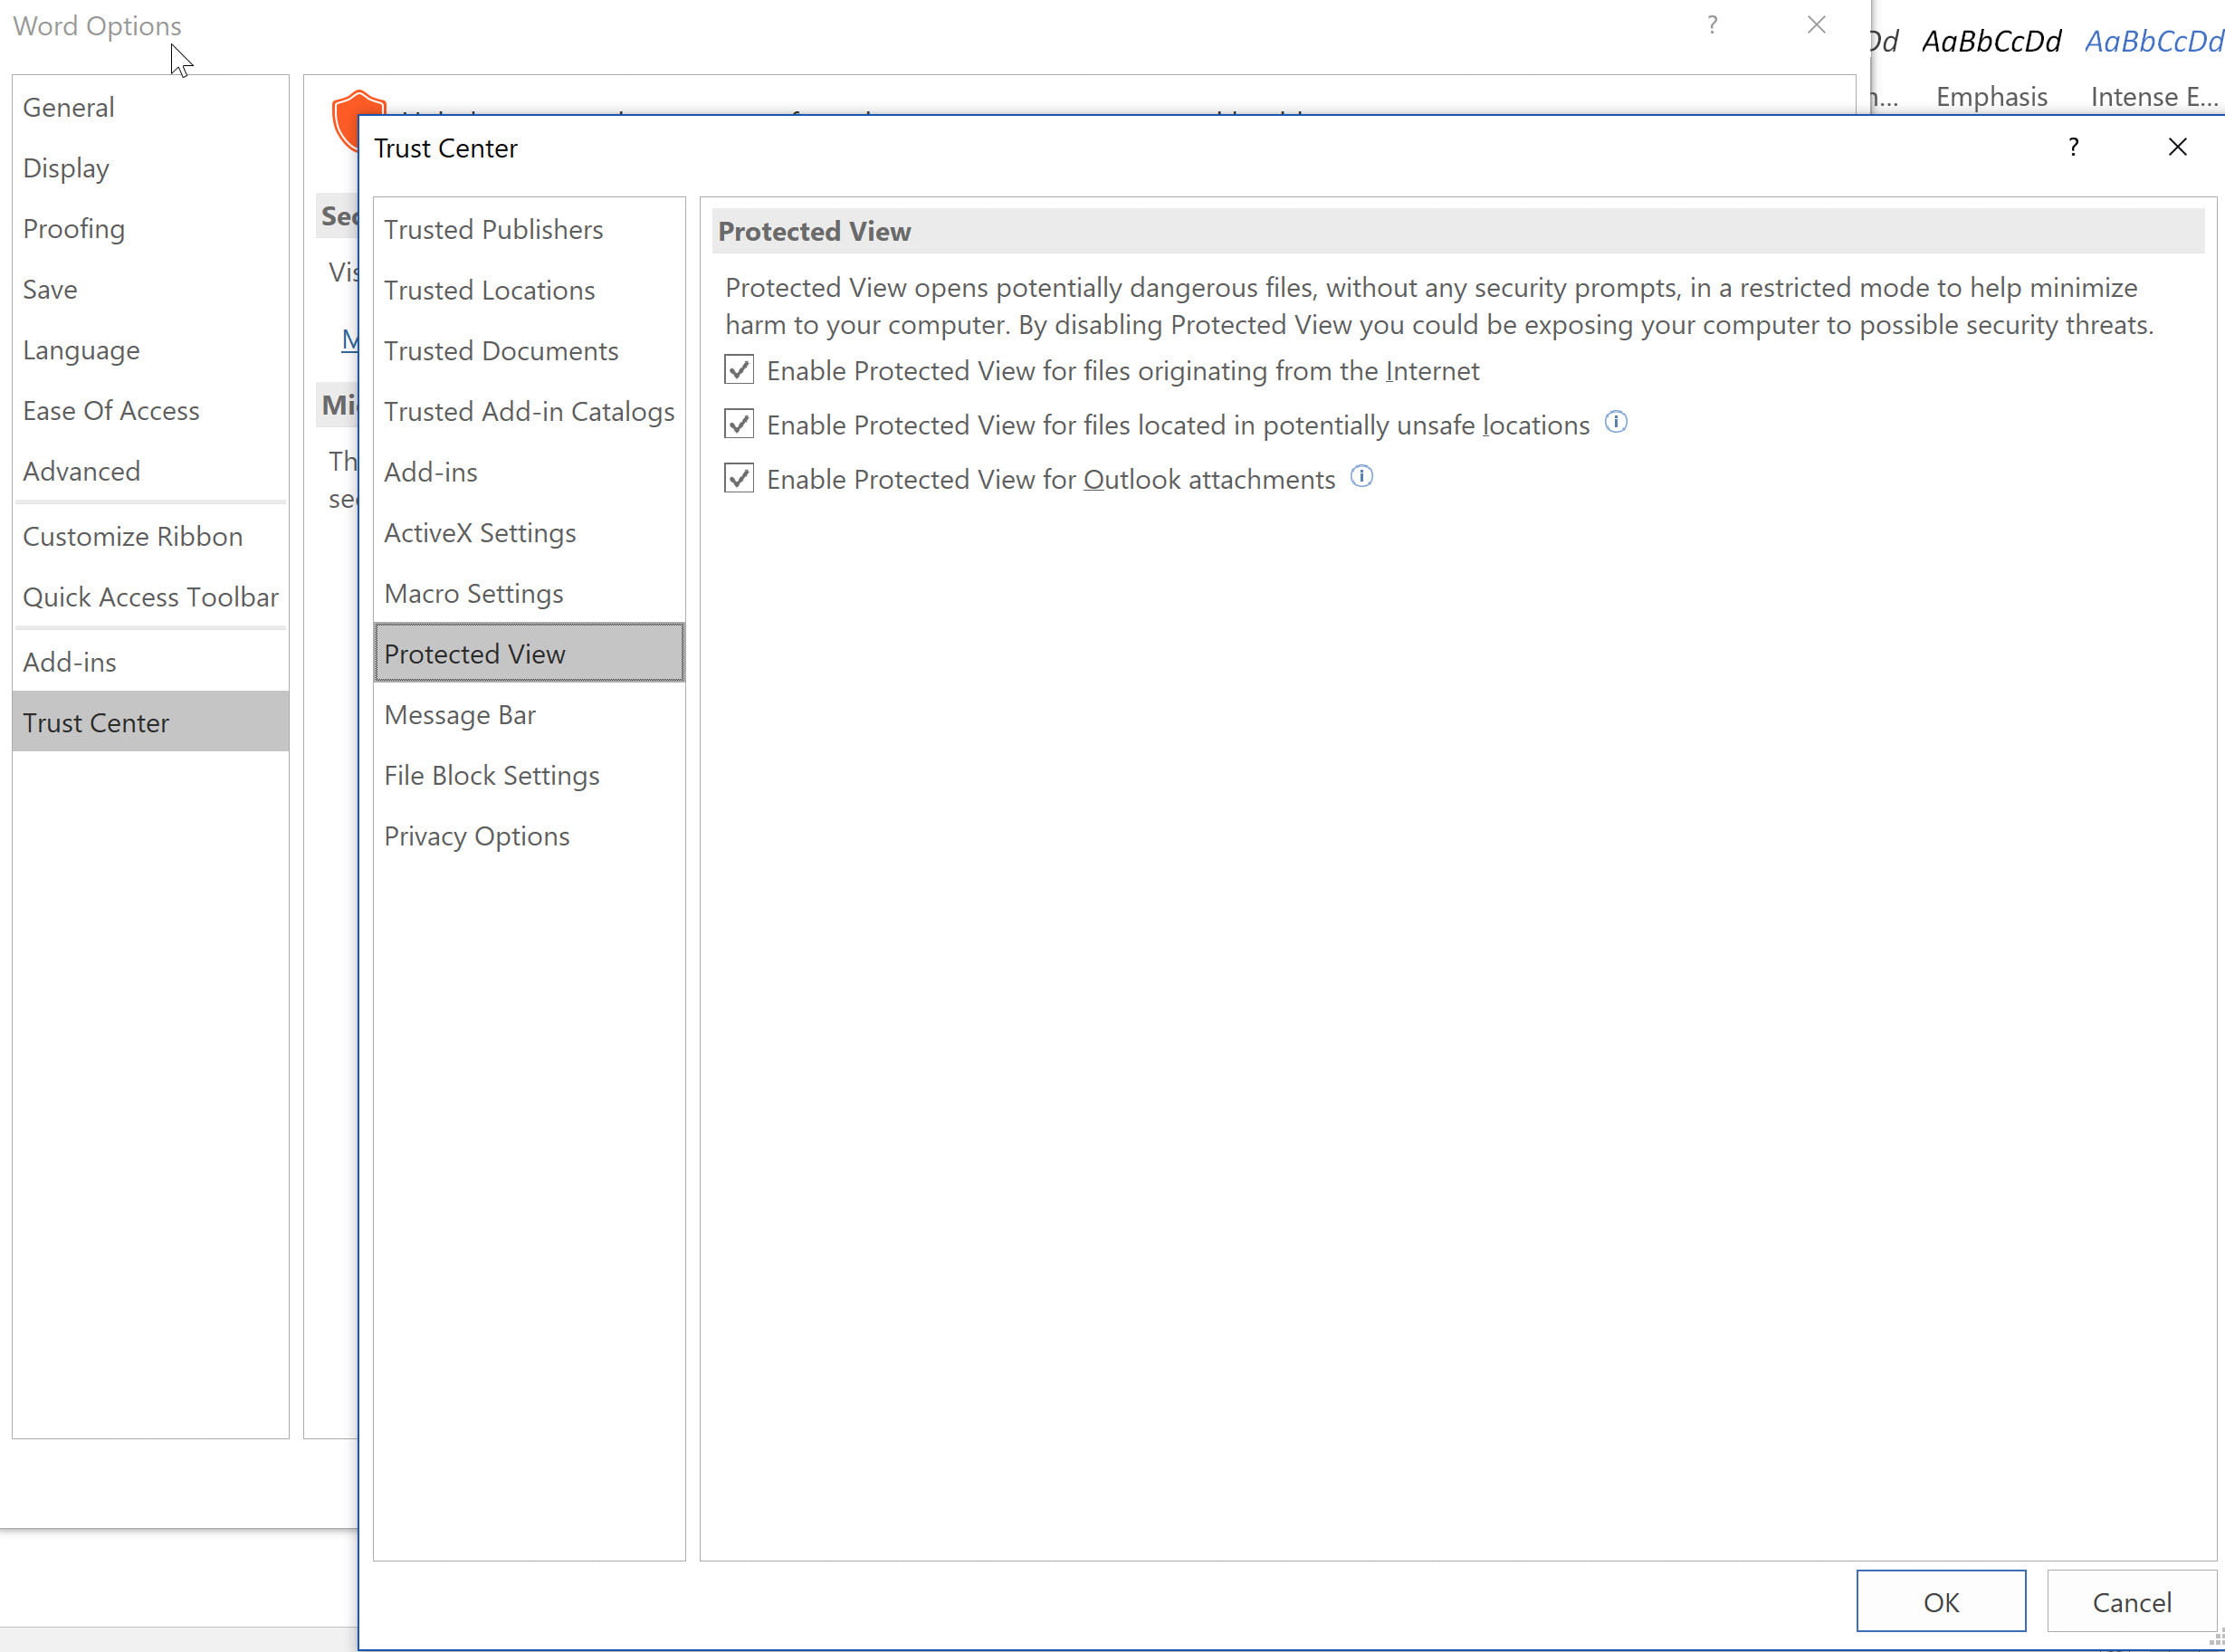Choose Emphasis style in ribbon gallery
This screenshot has height=1652, width=2225.
tap(1991, 68)
